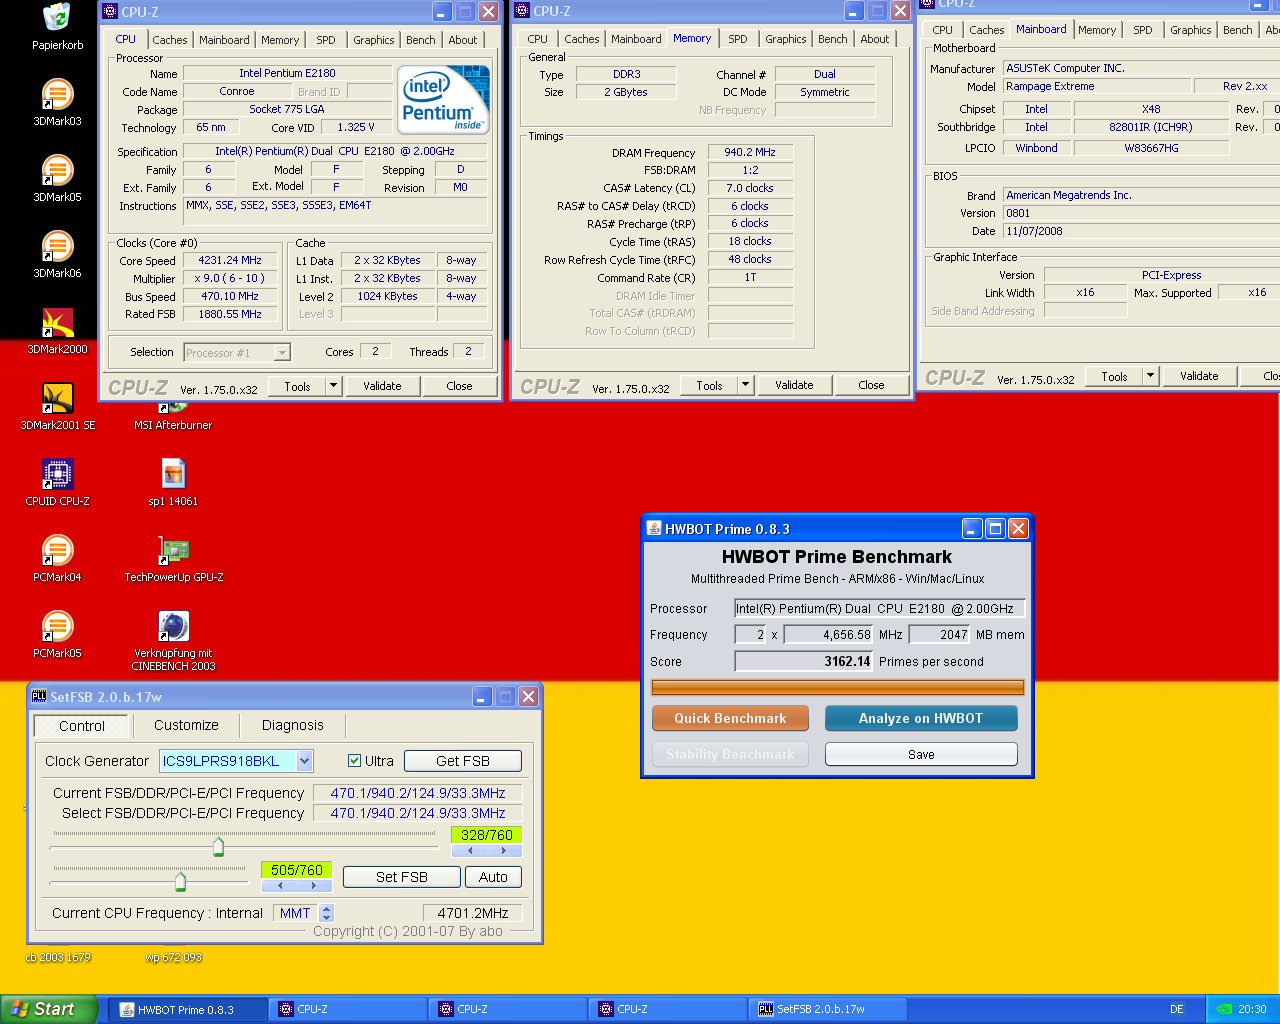Click Set FSB button
This screenshot has height=1024, width=1280.
pos(402,877)
